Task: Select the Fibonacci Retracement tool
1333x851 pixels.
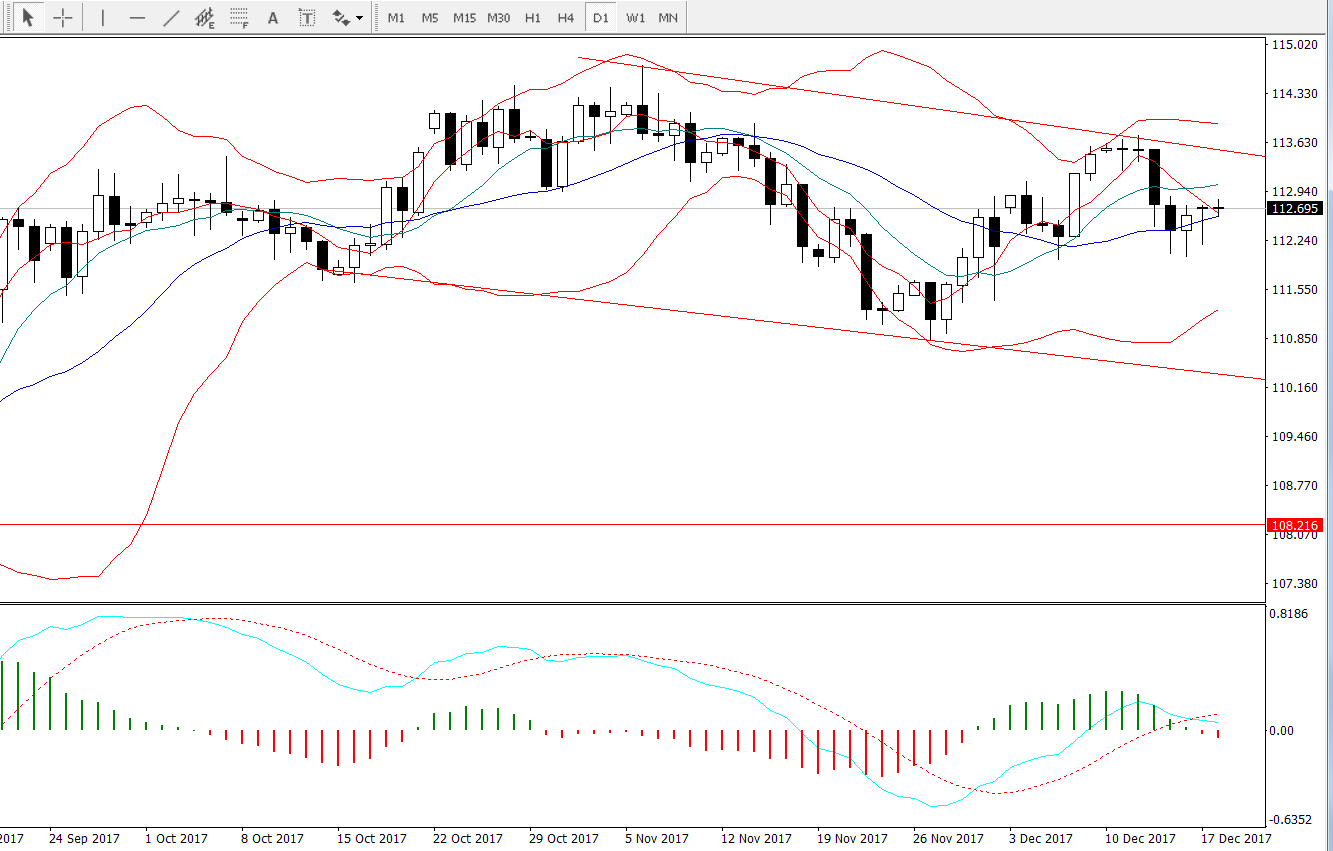Action: (x=239, y=17)
